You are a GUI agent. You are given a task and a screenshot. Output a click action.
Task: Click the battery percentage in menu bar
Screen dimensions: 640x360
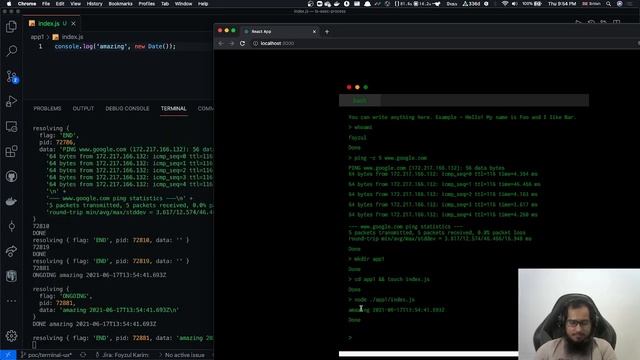[x=532, y=4]
